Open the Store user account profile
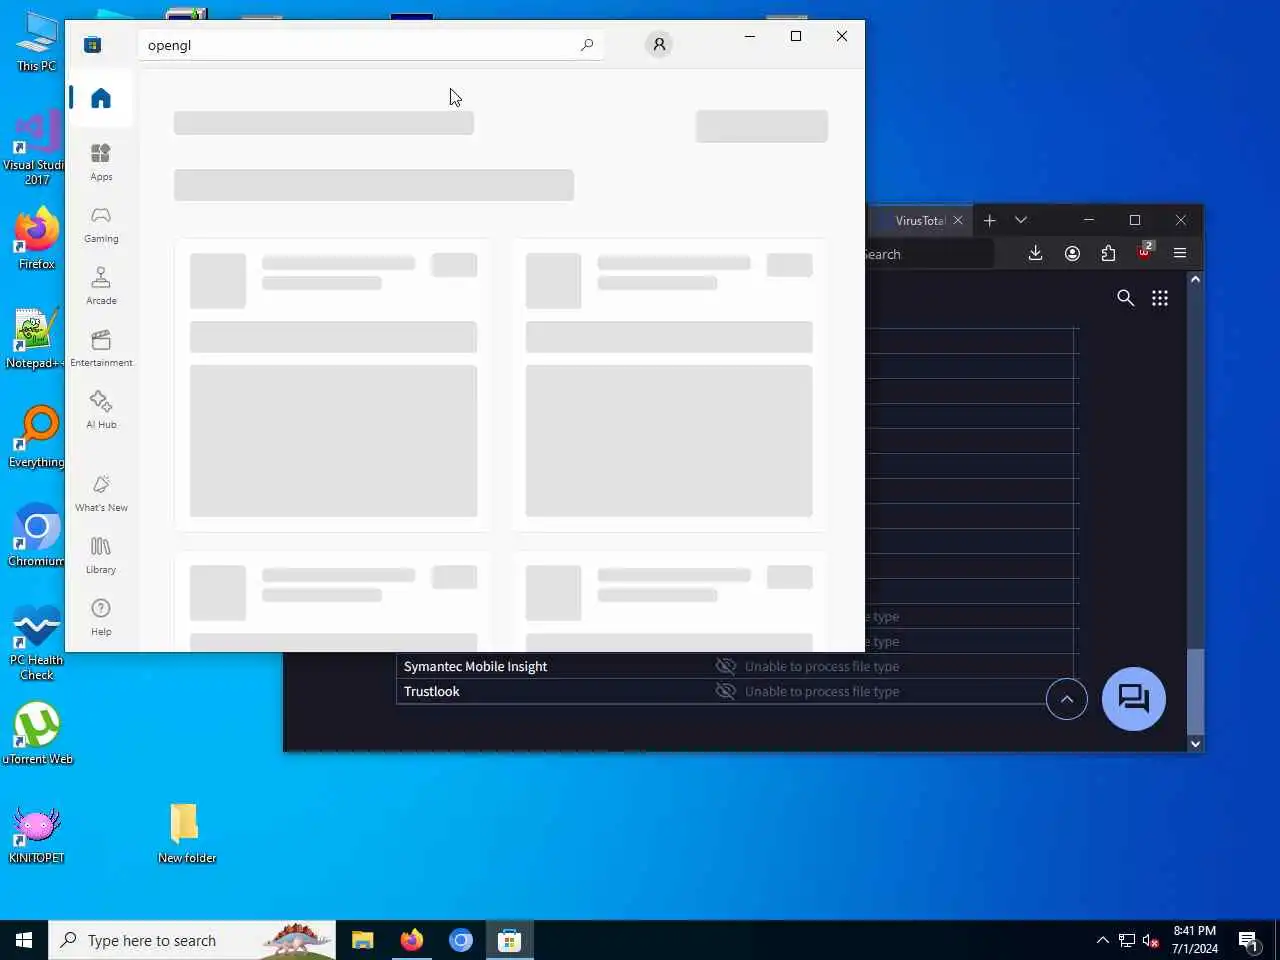This screenshot has height=960, width=1280. [x=659, y=44]
